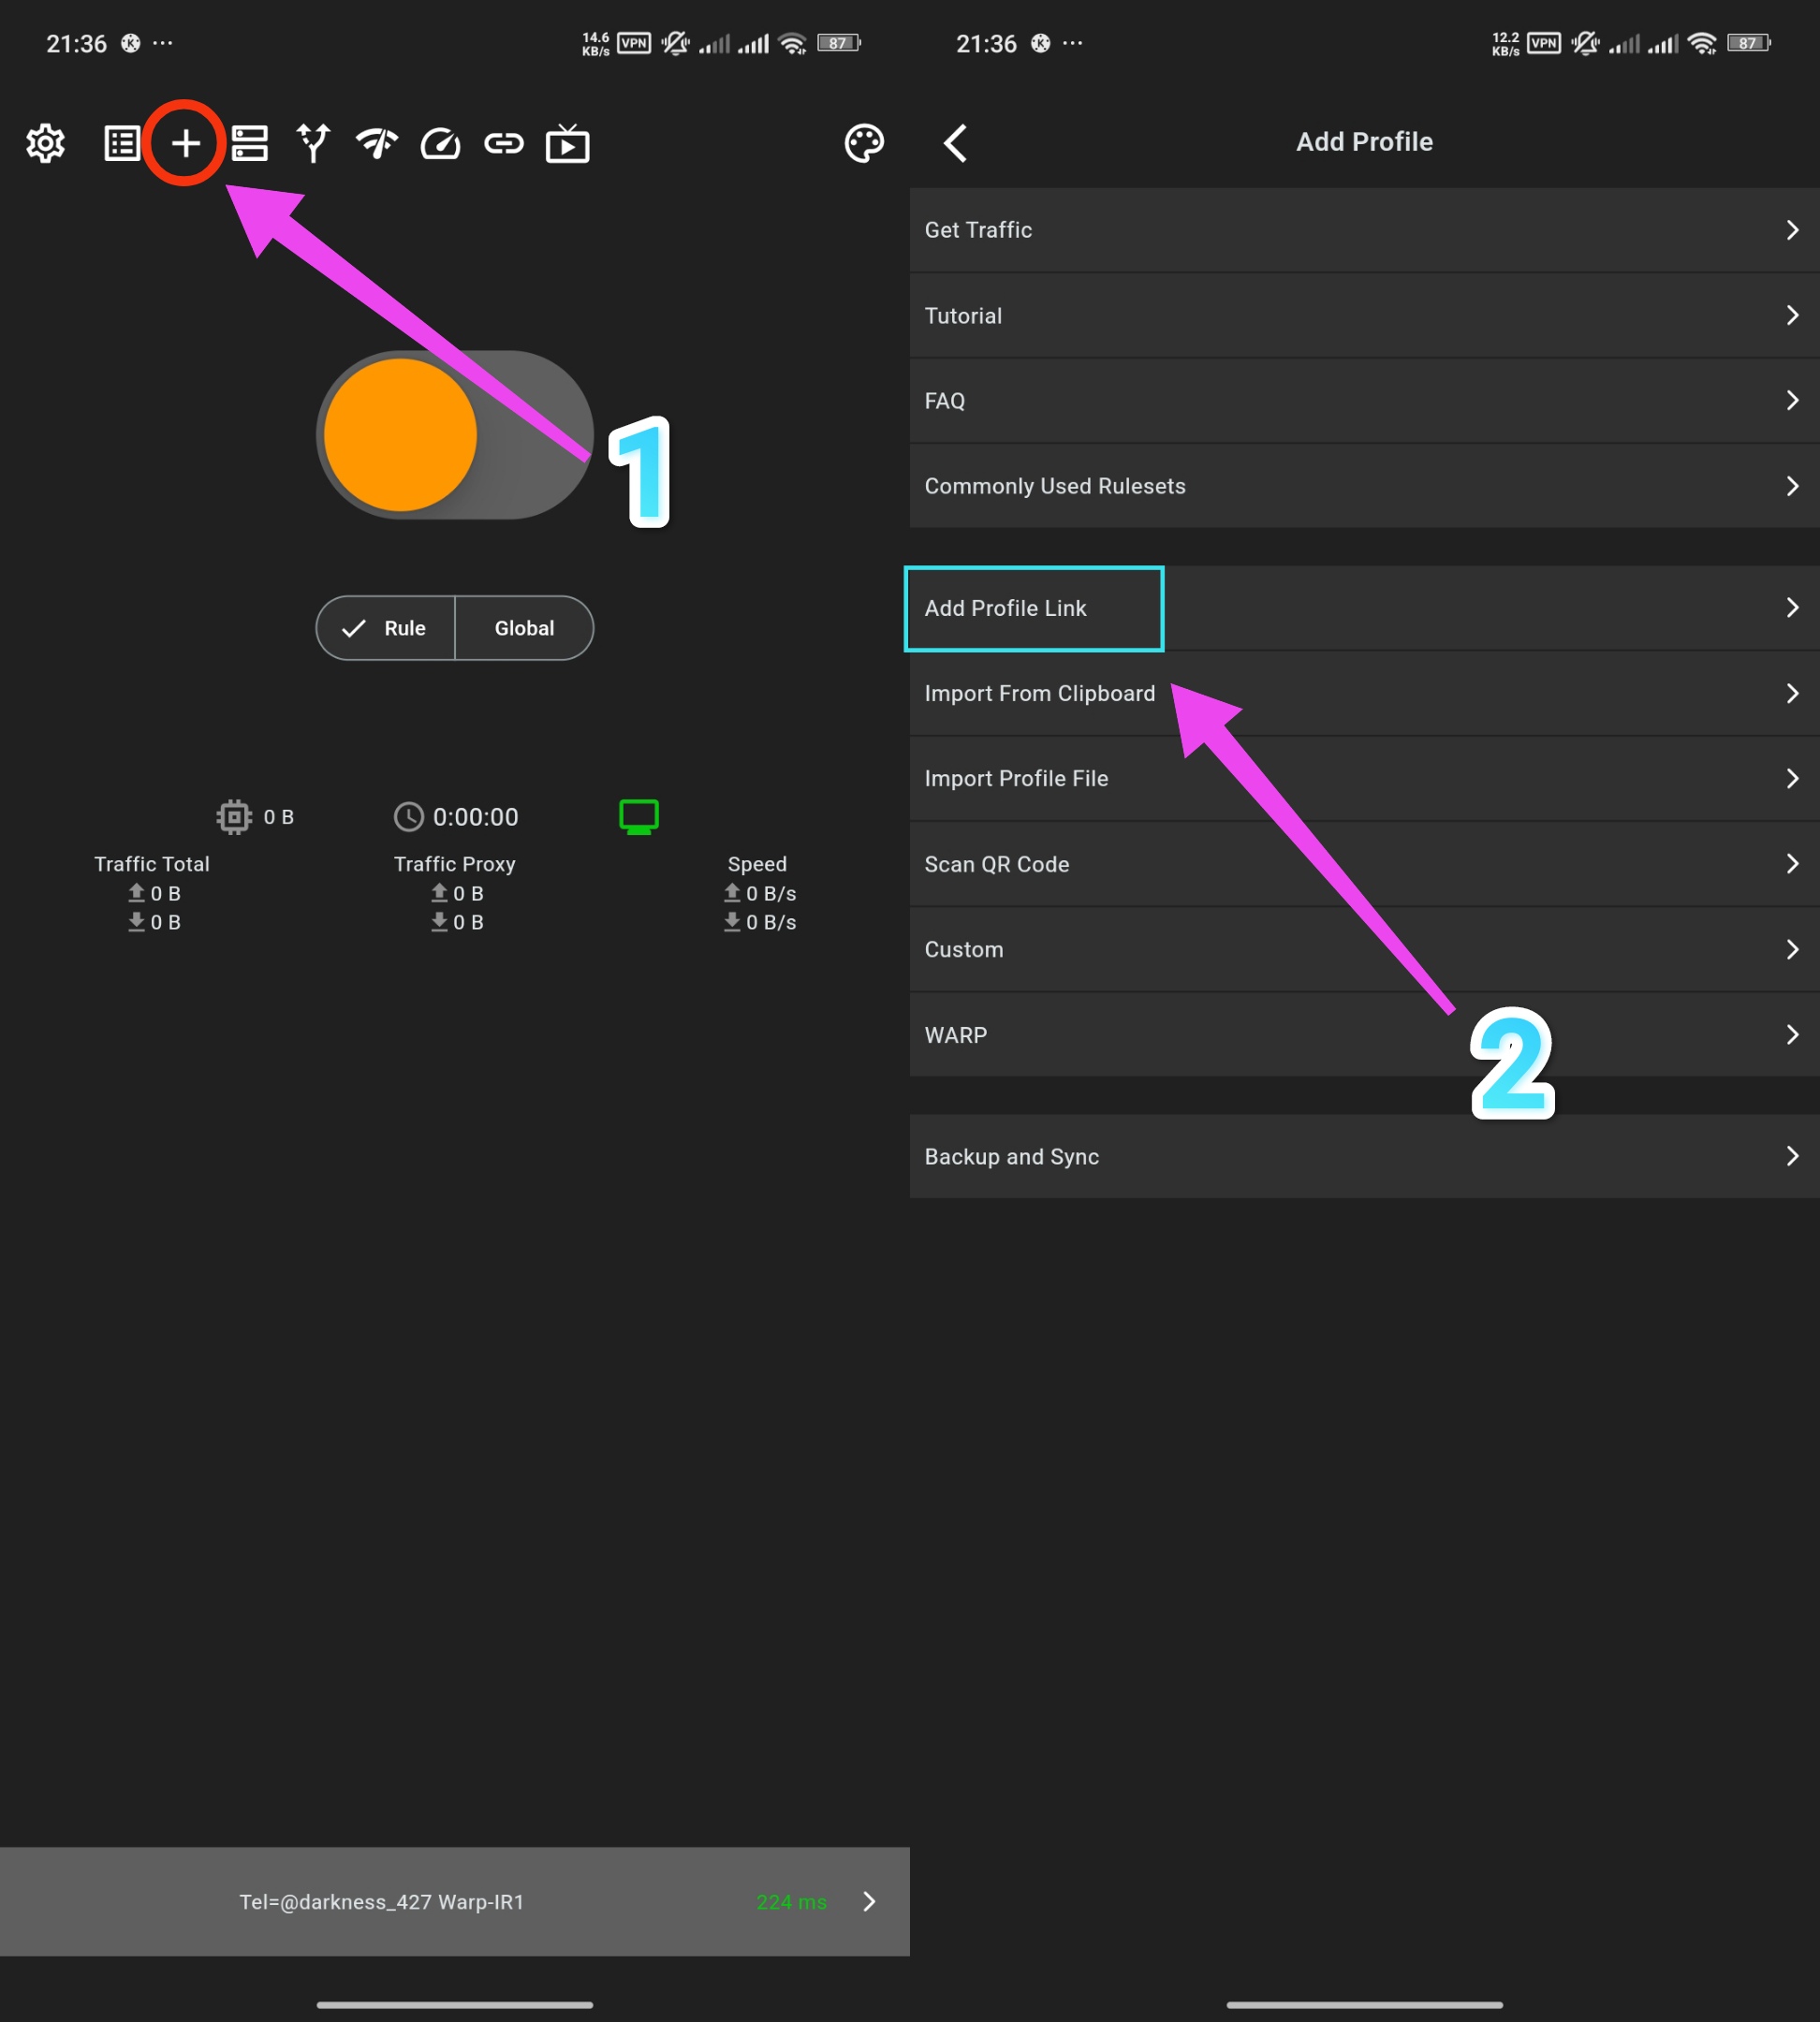1820x2022 pixels.
Task: Expand the Warp-IR1 server bar chevron
Action: pyautogui.click(x=869, y=1901)
